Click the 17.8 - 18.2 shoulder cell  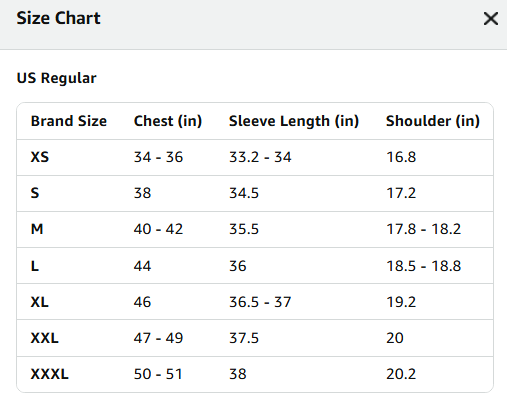[423, 229]
